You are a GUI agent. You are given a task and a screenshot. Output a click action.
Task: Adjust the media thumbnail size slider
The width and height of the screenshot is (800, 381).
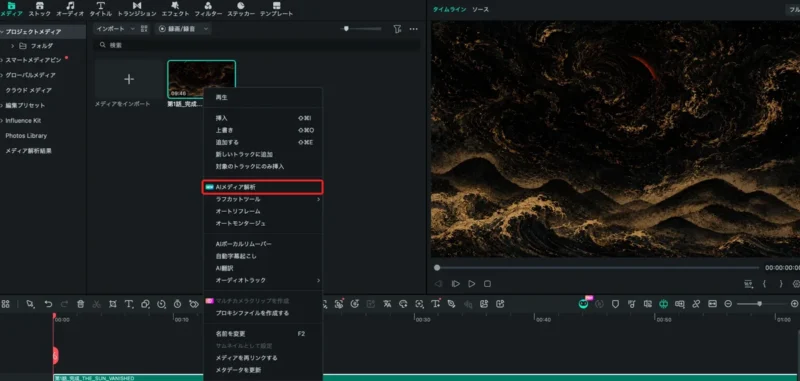[x=346, y=29]
